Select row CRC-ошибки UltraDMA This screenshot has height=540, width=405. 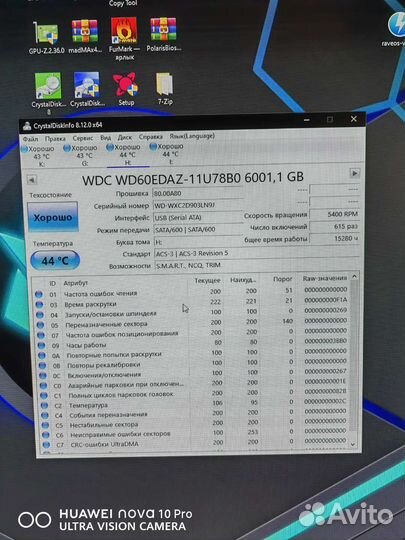click(x=196, y=444)
